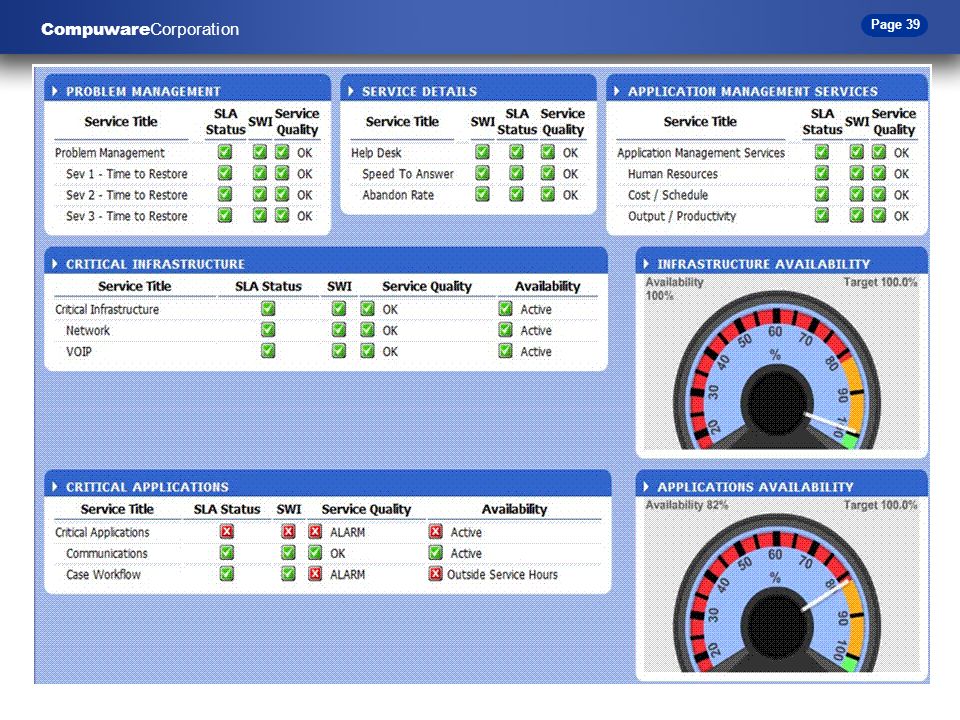Click Speed To Answer SLA Status icon

pyautogui.click(x=517, y=173)
